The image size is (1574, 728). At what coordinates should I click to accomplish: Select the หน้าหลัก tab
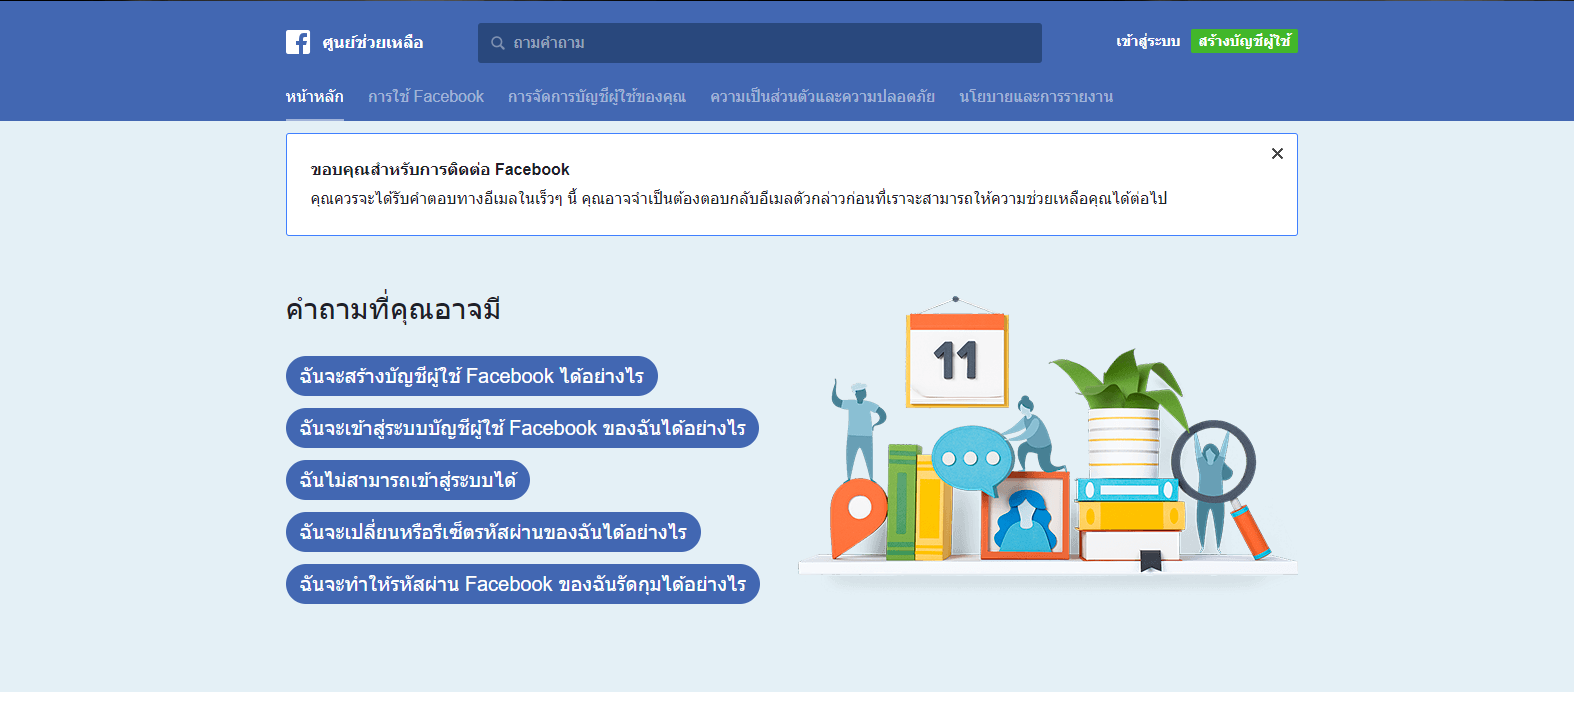(x=315, y=97)
